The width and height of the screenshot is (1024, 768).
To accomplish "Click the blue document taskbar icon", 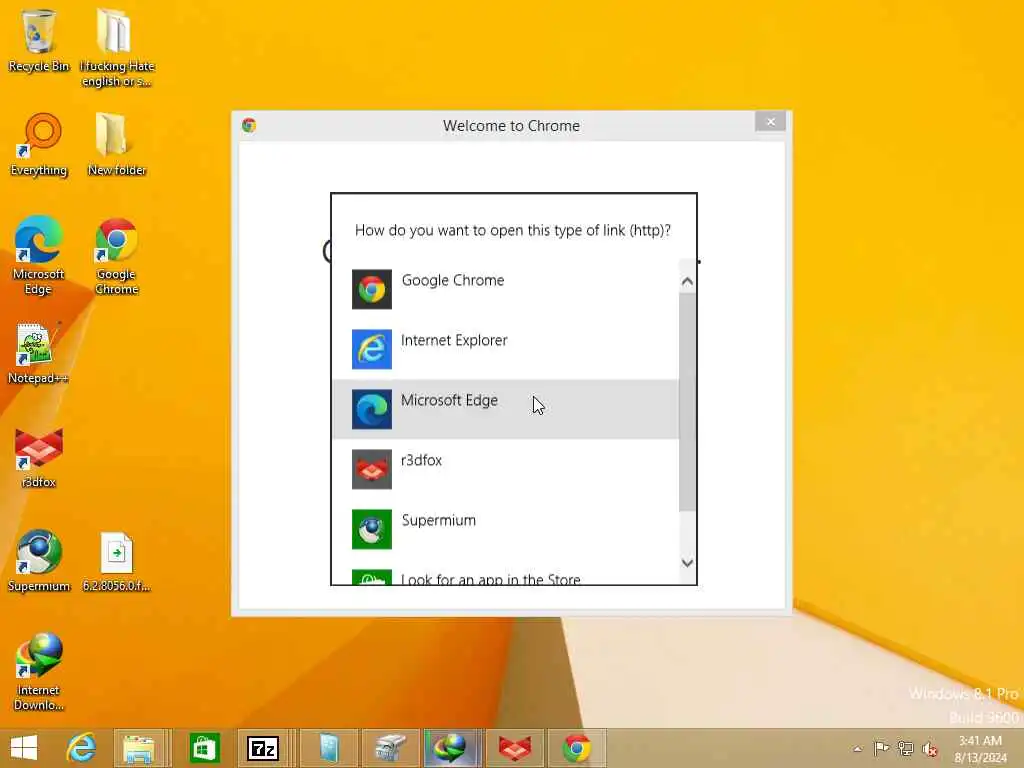I will (329, 748).
